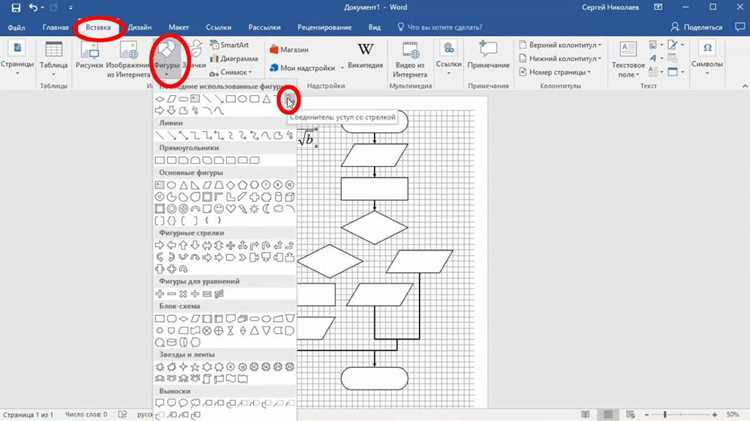Choose the minus sign under Фигуры для уравнений
The height and width of the screenshot is (421, 750).
pyautogui.click(x=171, y=294)
